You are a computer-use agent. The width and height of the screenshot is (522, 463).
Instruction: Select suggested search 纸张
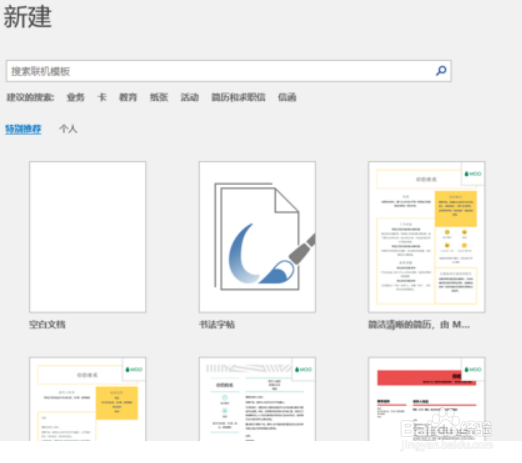pyautogui.click(x=159, y=97)
